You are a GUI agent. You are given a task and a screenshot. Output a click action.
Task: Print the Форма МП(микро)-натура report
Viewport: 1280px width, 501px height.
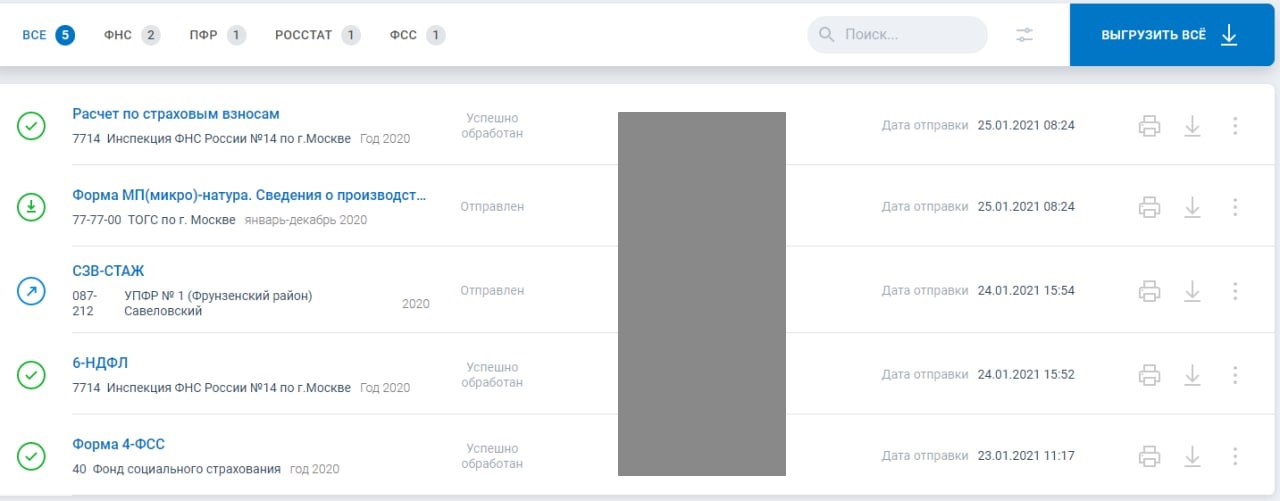click(x=1150, y=207)
